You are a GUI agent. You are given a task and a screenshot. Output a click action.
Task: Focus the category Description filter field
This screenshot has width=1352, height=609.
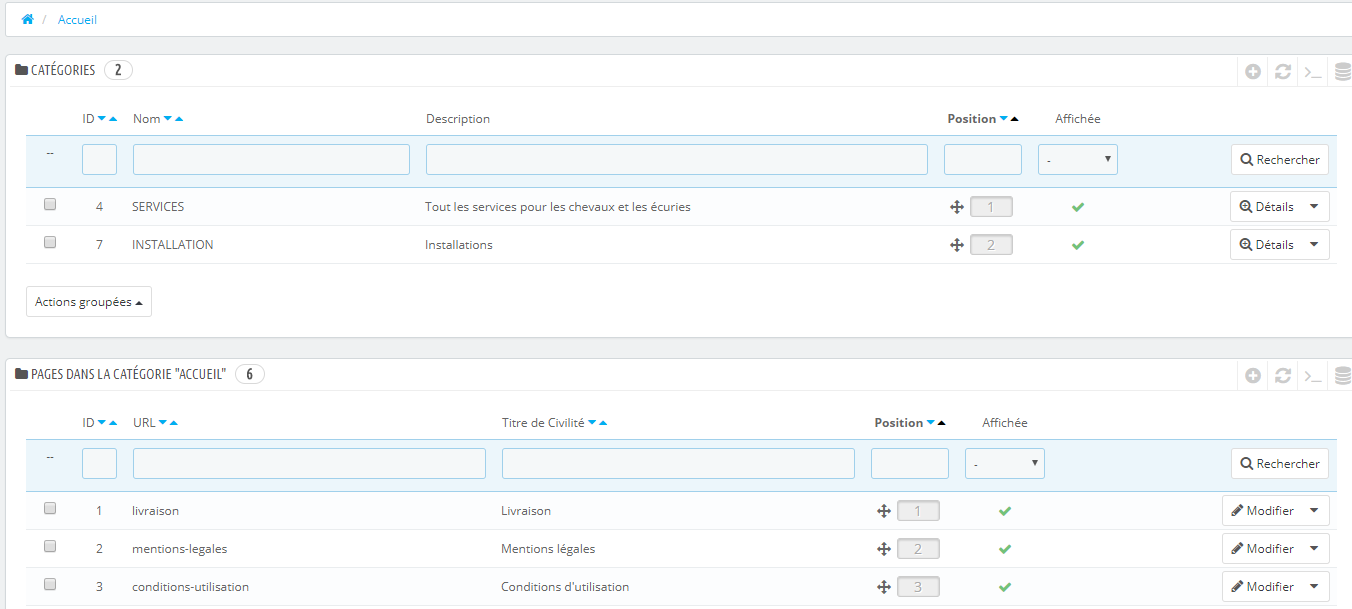pyautogui.click(x=677, y=160)
